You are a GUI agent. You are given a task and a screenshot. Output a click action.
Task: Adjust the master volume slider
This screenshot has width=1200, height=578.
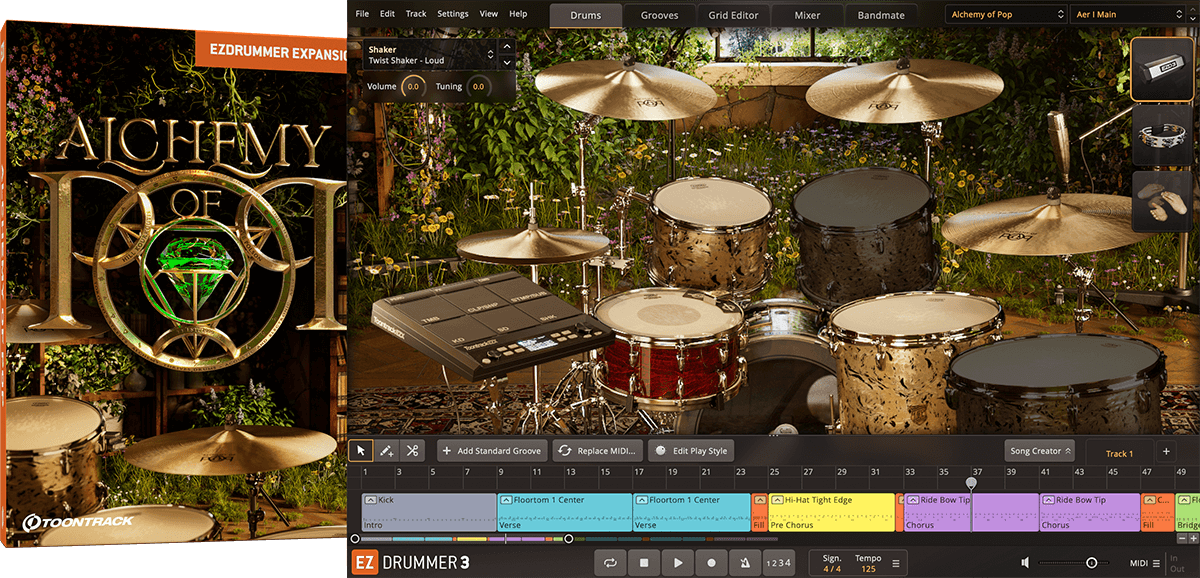click(x=1091, y=563)
